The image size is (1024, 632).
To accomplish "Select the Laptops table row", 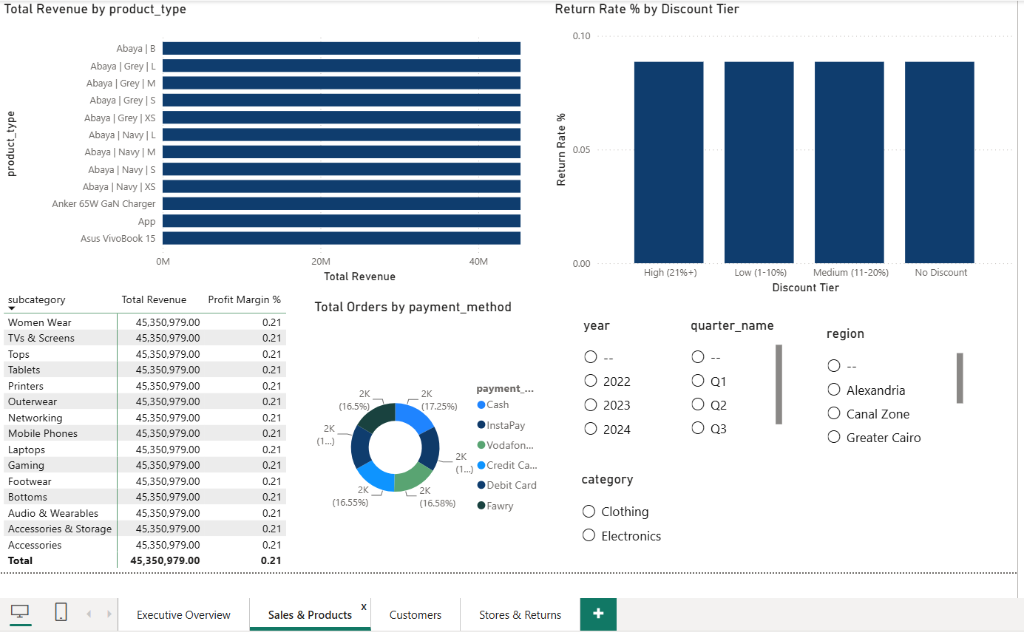I will (145, 450).
